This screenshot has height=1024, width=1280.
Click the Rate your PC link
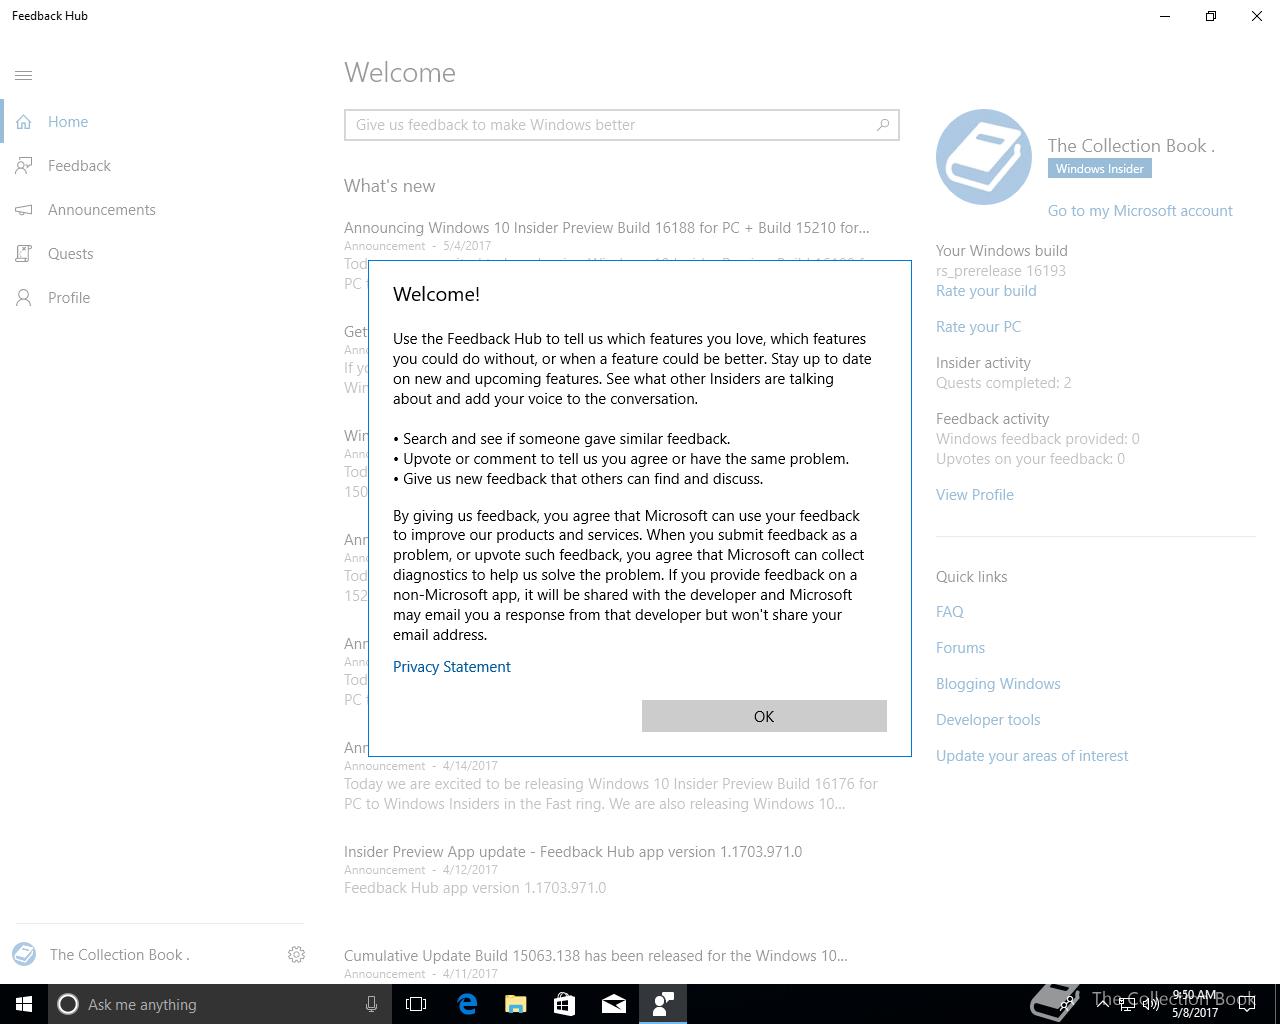pos(978,327)
